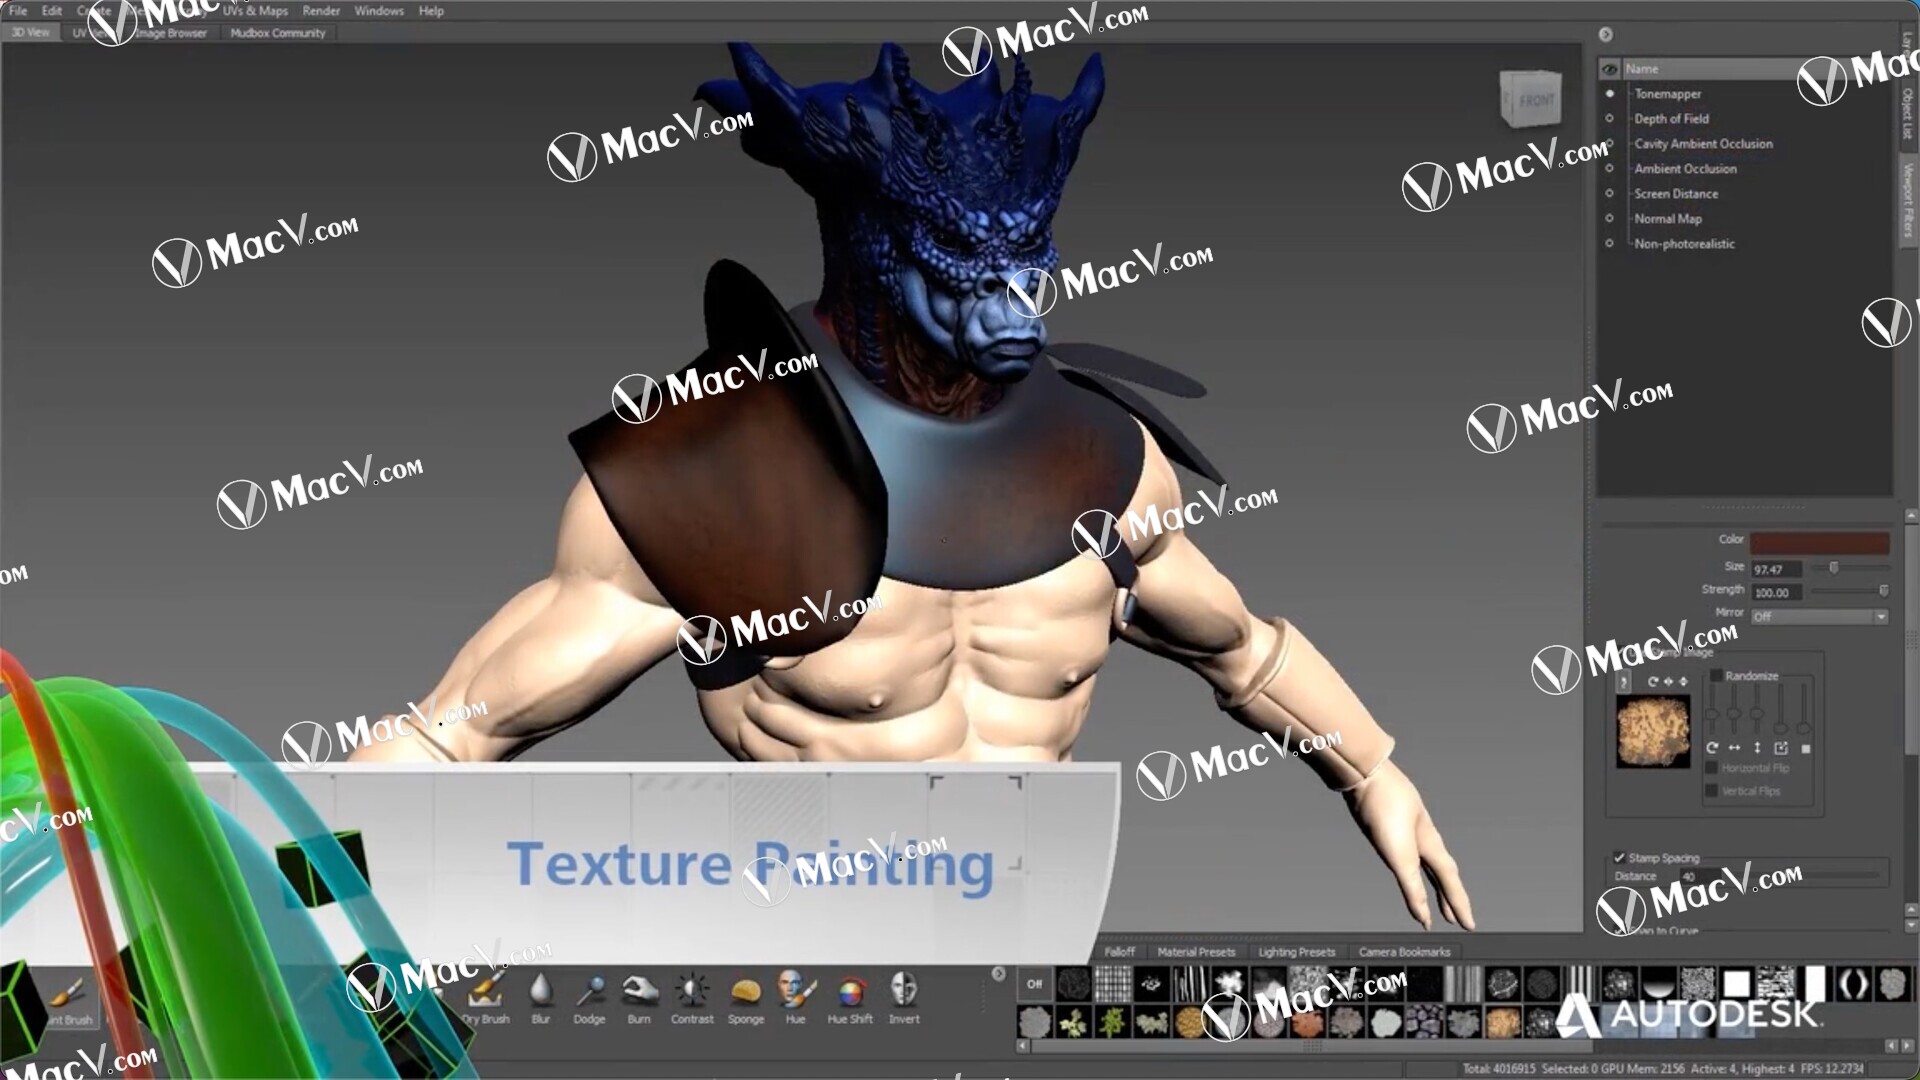Open the Edit menu
Image resolution: width=1920 pixels, height=1080 pixels.
(x=52, y=11)
